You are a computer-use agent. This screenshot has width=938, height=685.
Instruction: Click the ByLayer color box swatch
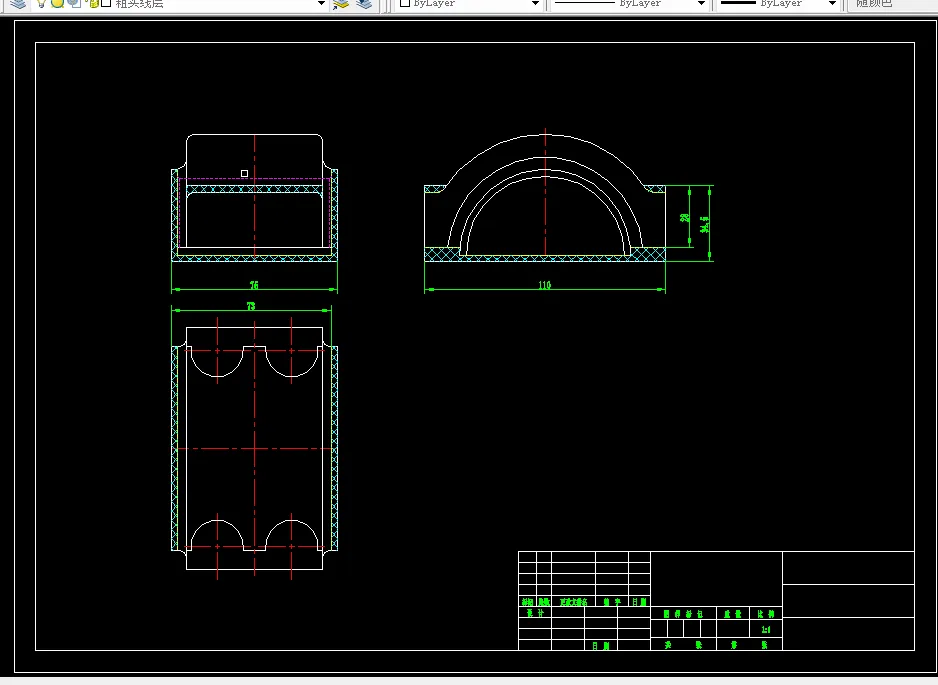(404, 3)
